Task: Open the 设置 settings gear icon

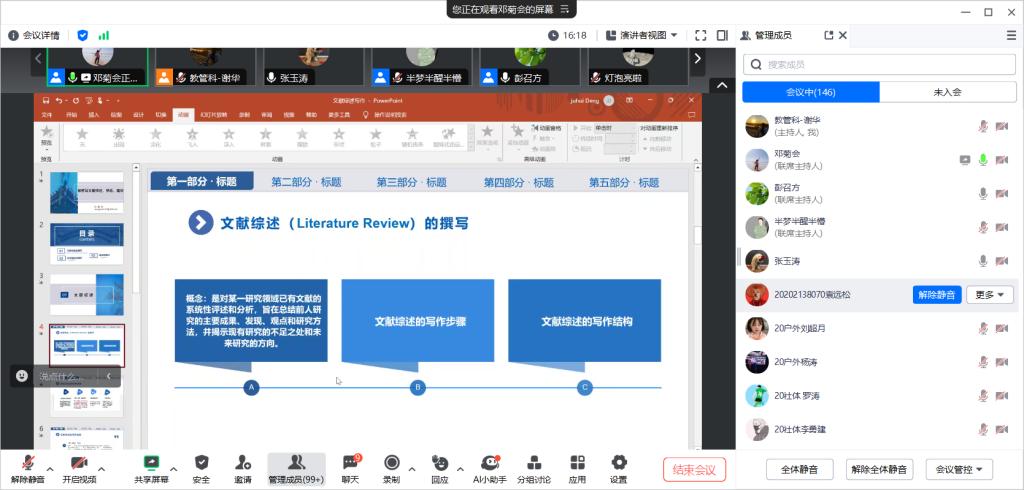Action: click(x=618, y=463)
